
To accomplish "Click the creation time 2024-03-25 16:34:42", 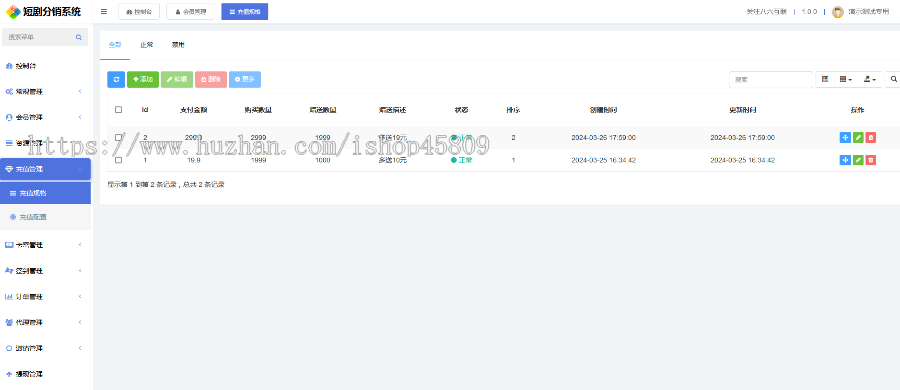I will tap(603, 160).
